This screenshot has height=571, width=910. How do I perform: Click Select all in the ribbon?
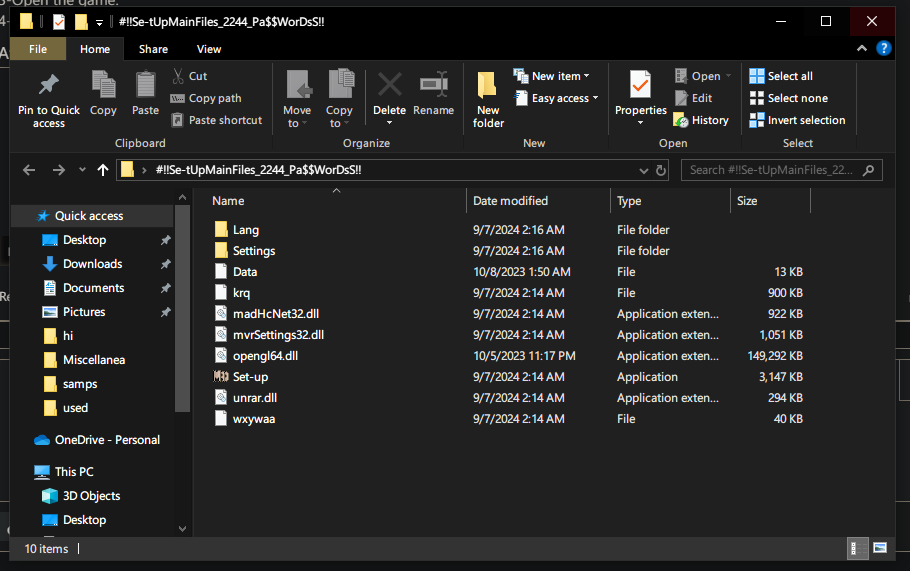pyautogui.click(x=781, y=76)
